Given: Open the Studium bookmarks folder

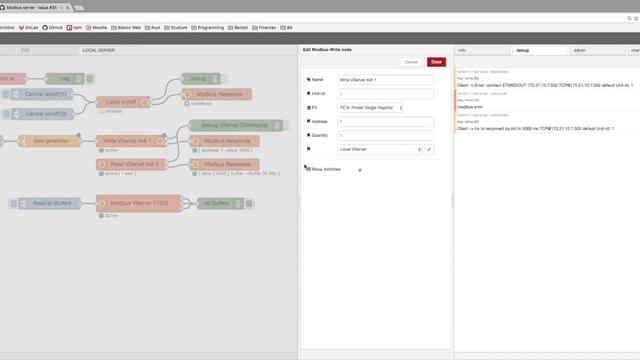Looking at the screenshot, I should pos(176,28).
